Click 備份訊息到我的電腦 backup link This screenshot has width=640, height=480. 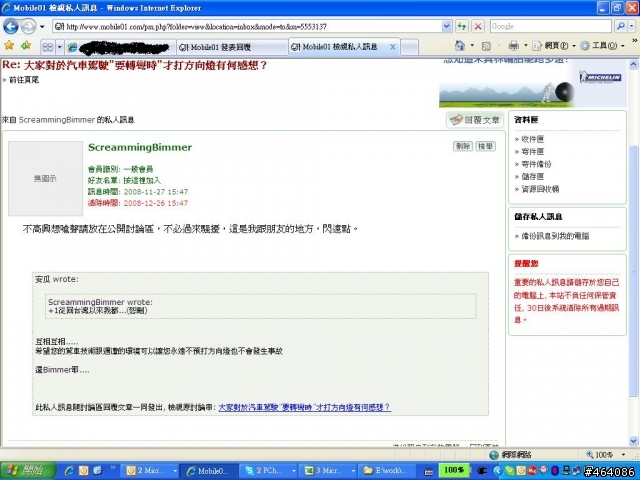(555, 236)
